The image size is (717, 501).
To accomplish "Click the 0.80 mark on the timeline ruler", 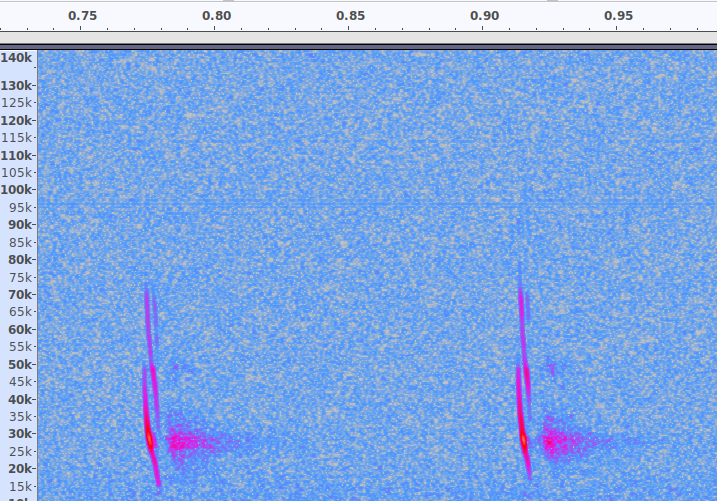I will click(216, 16).
